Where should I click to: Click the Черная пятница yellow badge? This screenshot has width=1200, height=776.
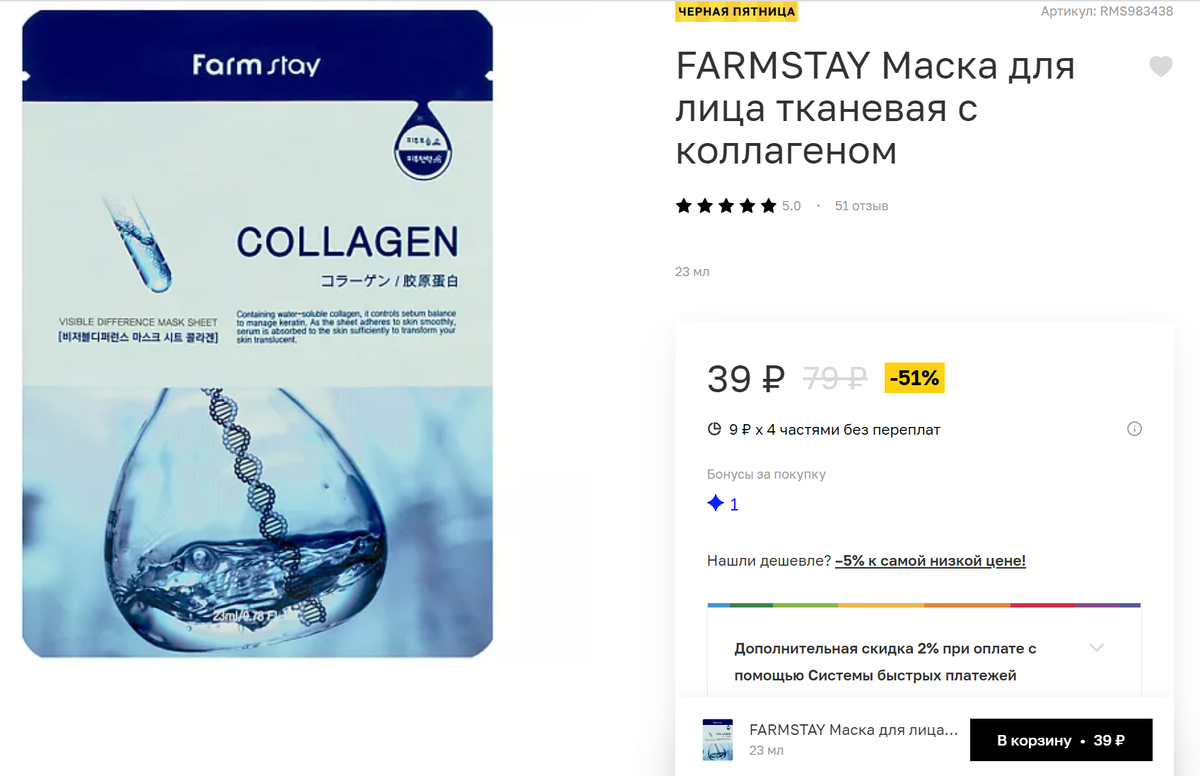click(737, 11)
